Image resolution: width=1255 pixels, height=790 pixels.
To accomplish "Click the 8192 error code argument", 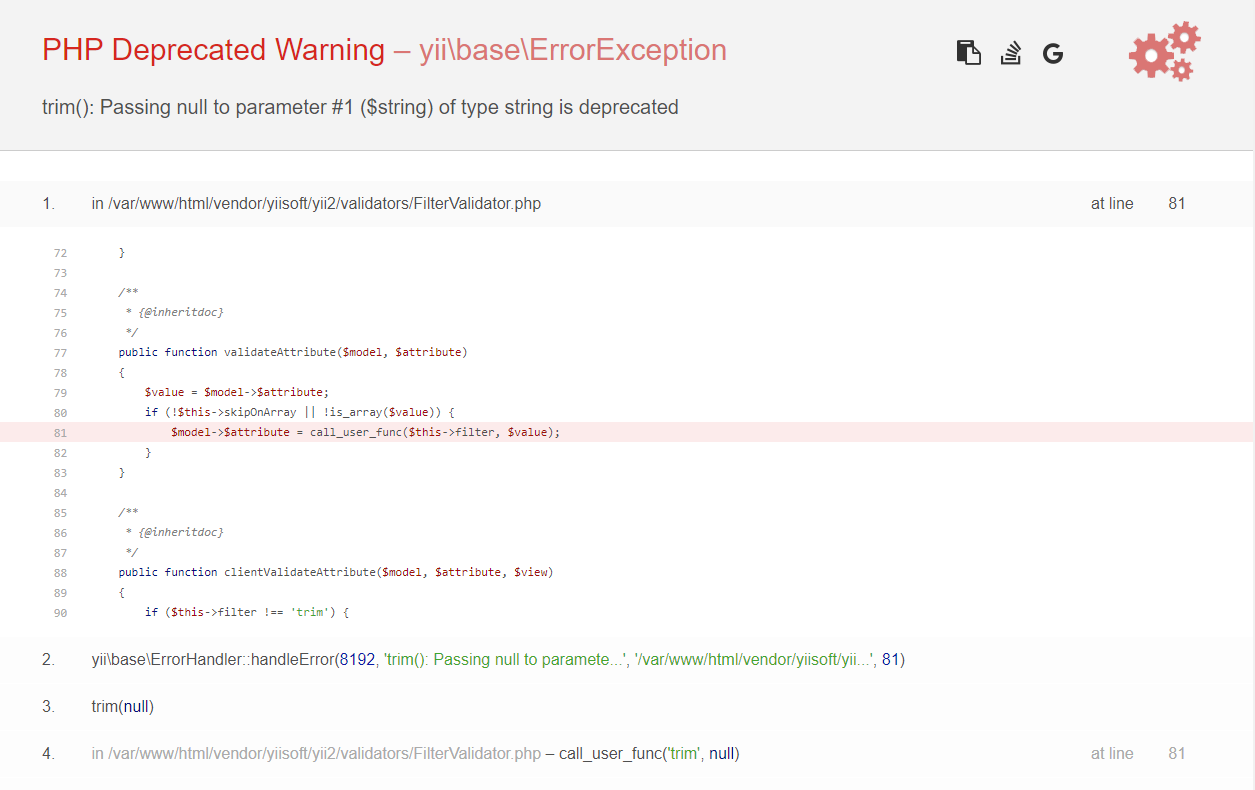I will pos(357,660).
